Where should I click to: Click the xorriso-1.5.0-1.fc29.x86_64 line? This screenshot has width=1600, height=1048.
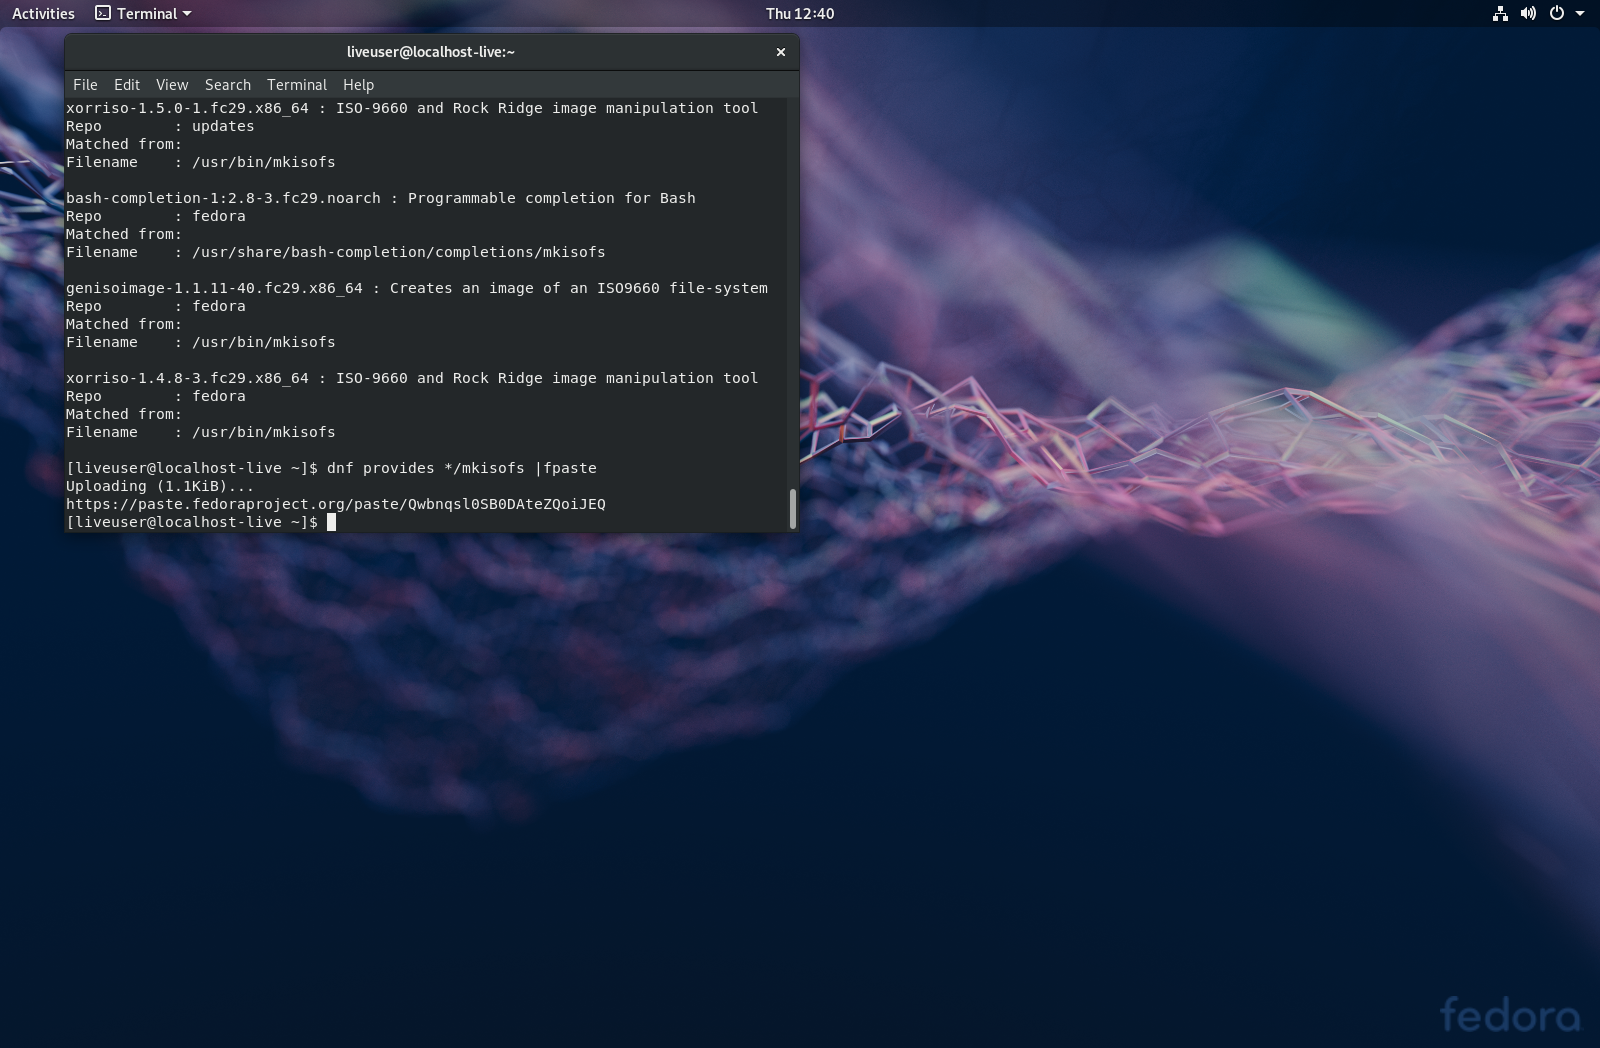[412, 108]
